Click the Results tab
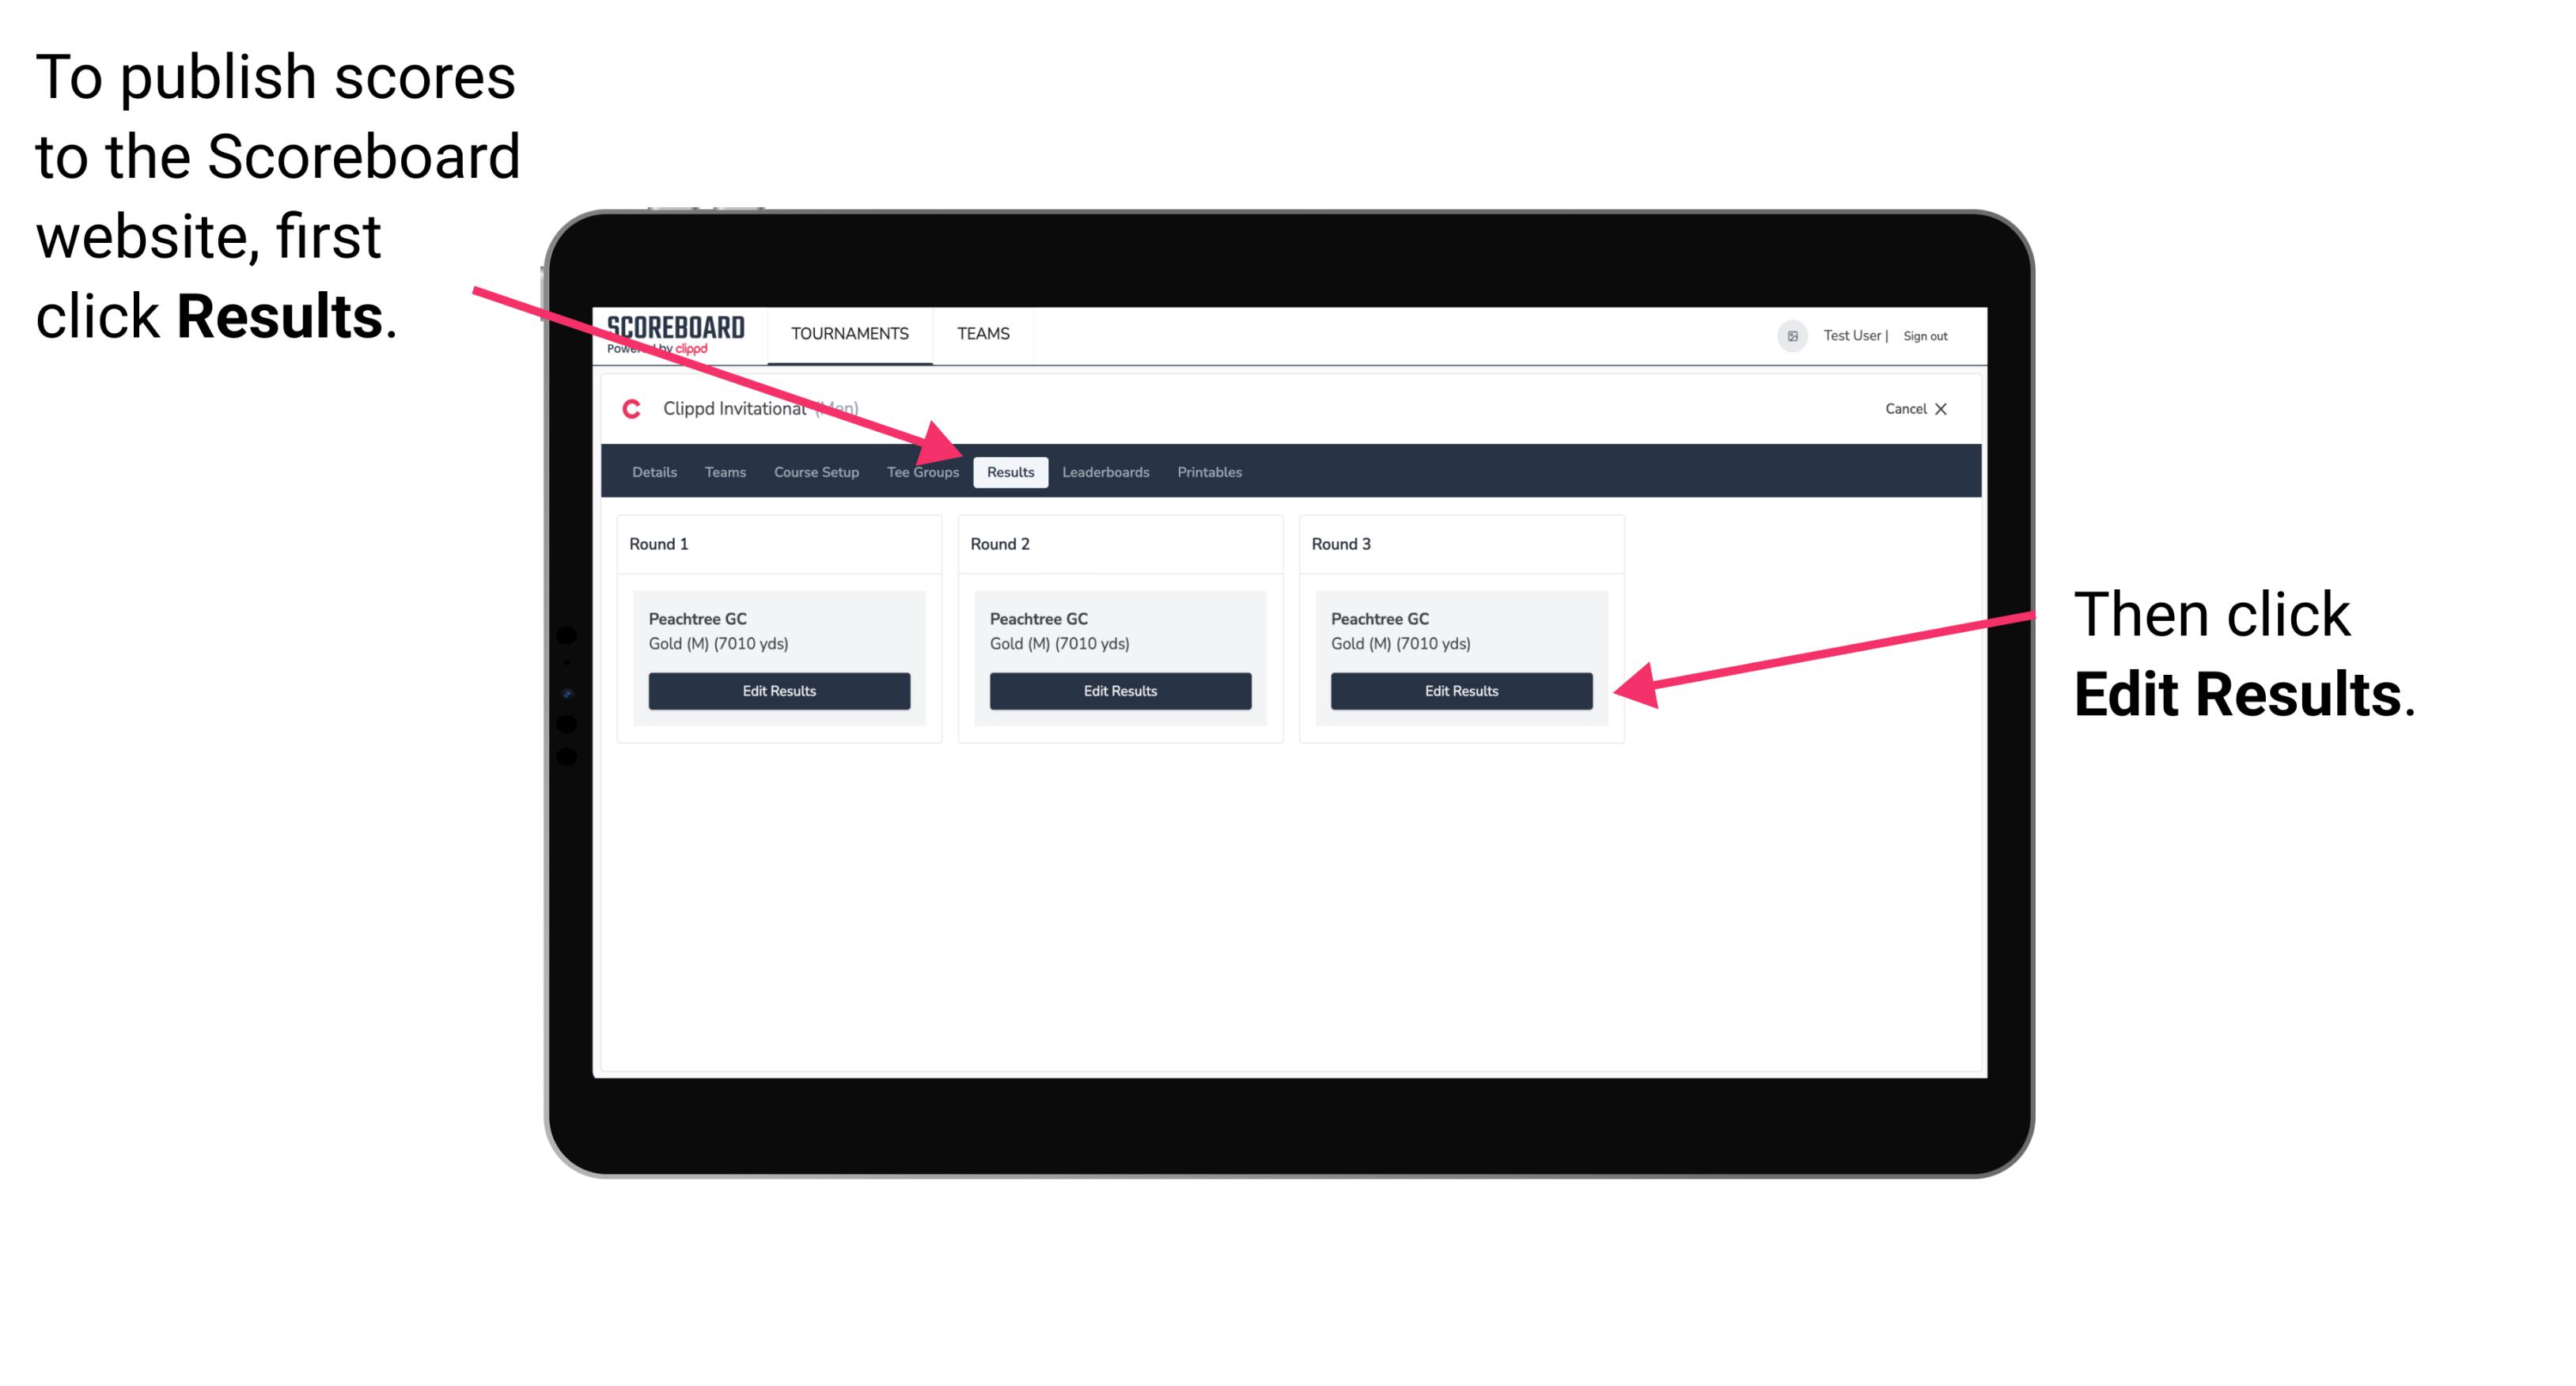 (x=1010, y=471)
